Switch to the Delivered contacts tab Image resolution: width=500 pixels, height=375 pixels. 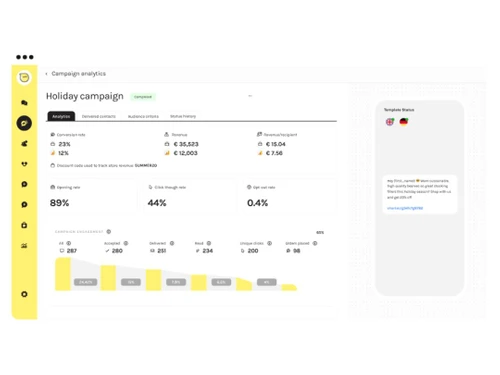pos(99,116)
